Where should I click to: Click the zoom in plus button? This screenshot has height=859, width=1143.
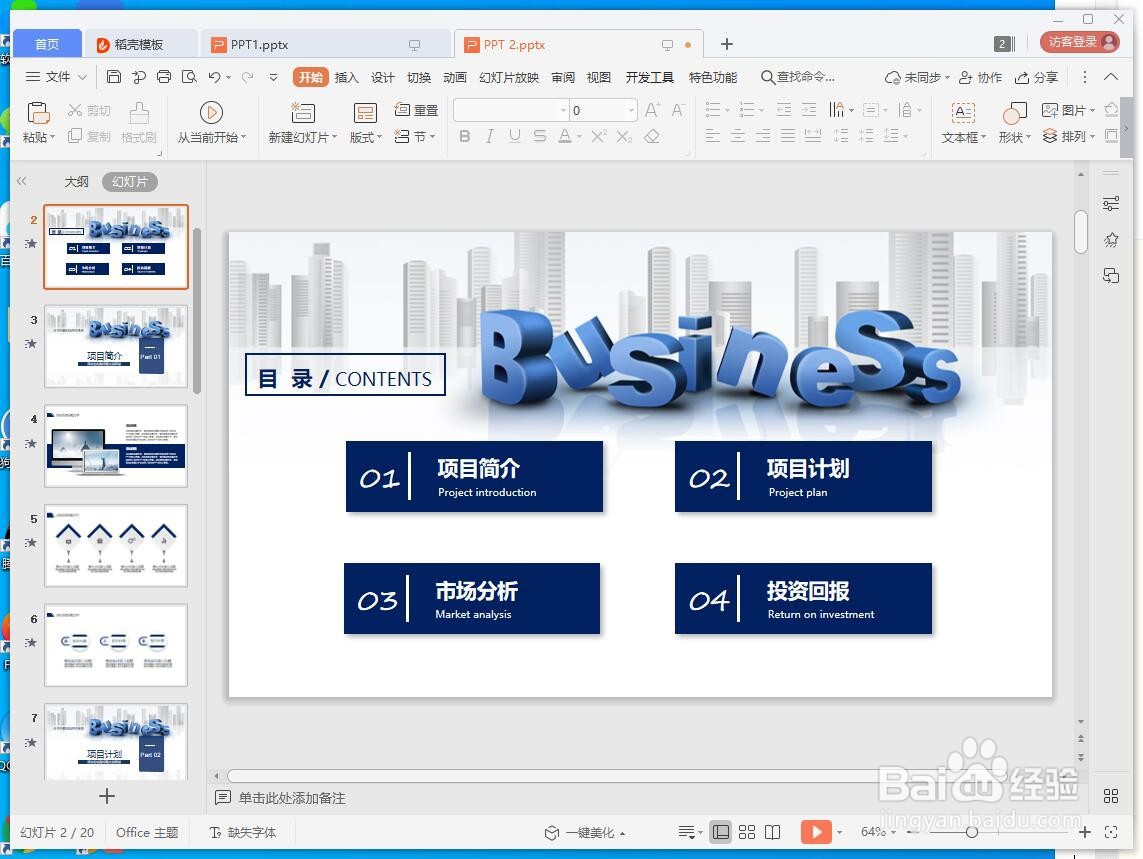tap(1085, 832)
